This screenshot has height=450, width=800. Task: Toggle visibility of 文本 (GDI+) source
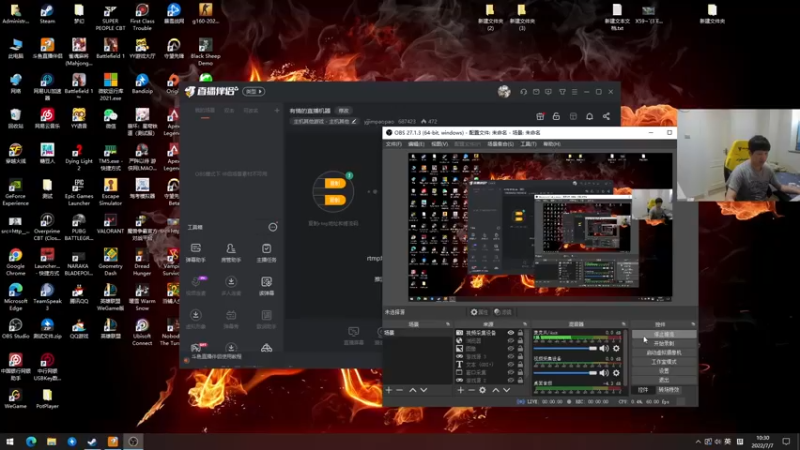511,364
